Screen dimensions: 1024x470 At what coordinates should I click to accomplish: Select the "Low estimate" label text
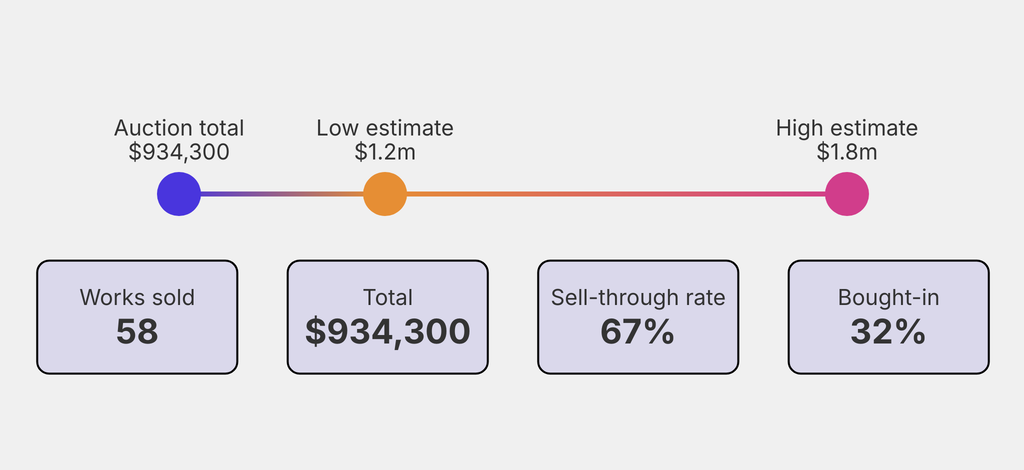click(x=385, y=128)
